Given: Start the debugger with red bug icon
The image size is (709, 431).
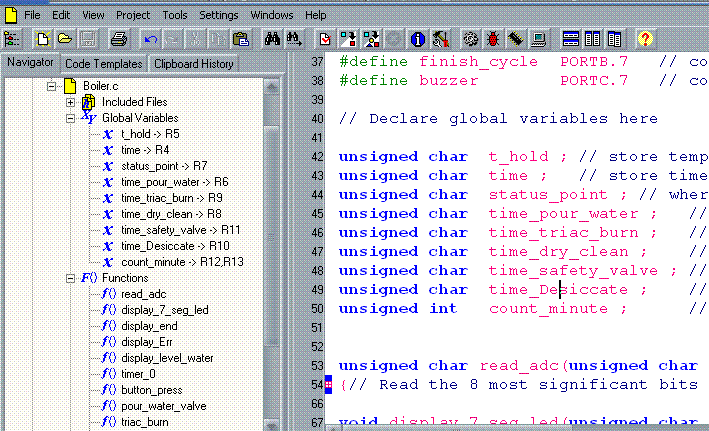Looking at the screenshot, I should [x=493, y=39].
